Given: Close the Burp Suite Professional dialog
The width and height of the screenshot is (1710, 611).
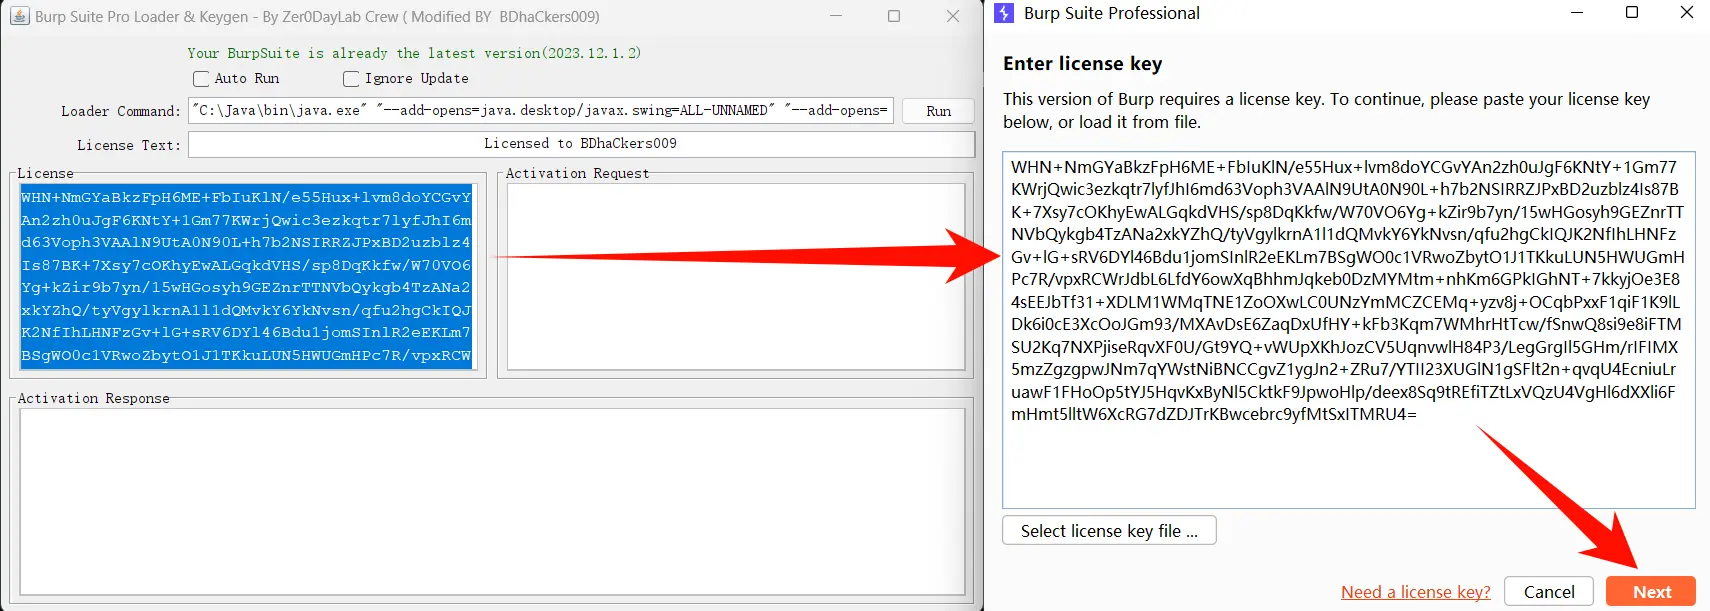Looking at the screenshot, I should 1687,13.
